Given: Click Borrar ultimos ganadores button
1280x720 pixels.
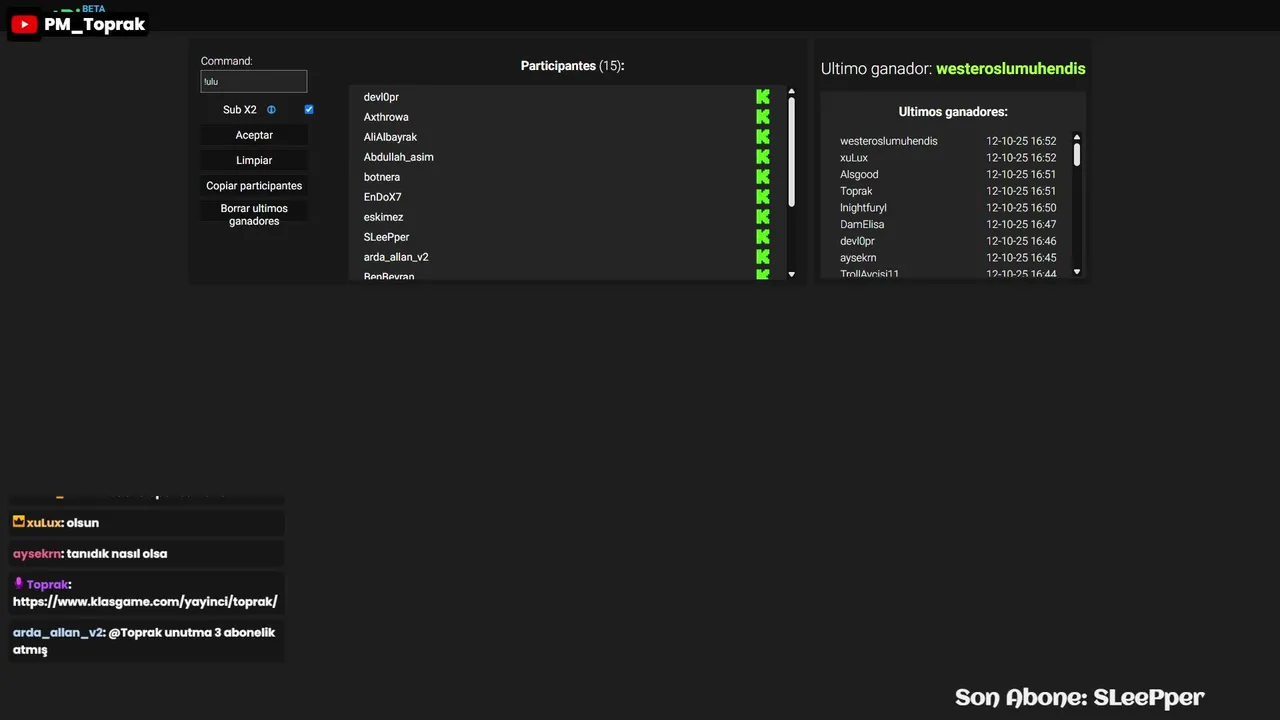Looking at the screenshot, I should 254,215.
